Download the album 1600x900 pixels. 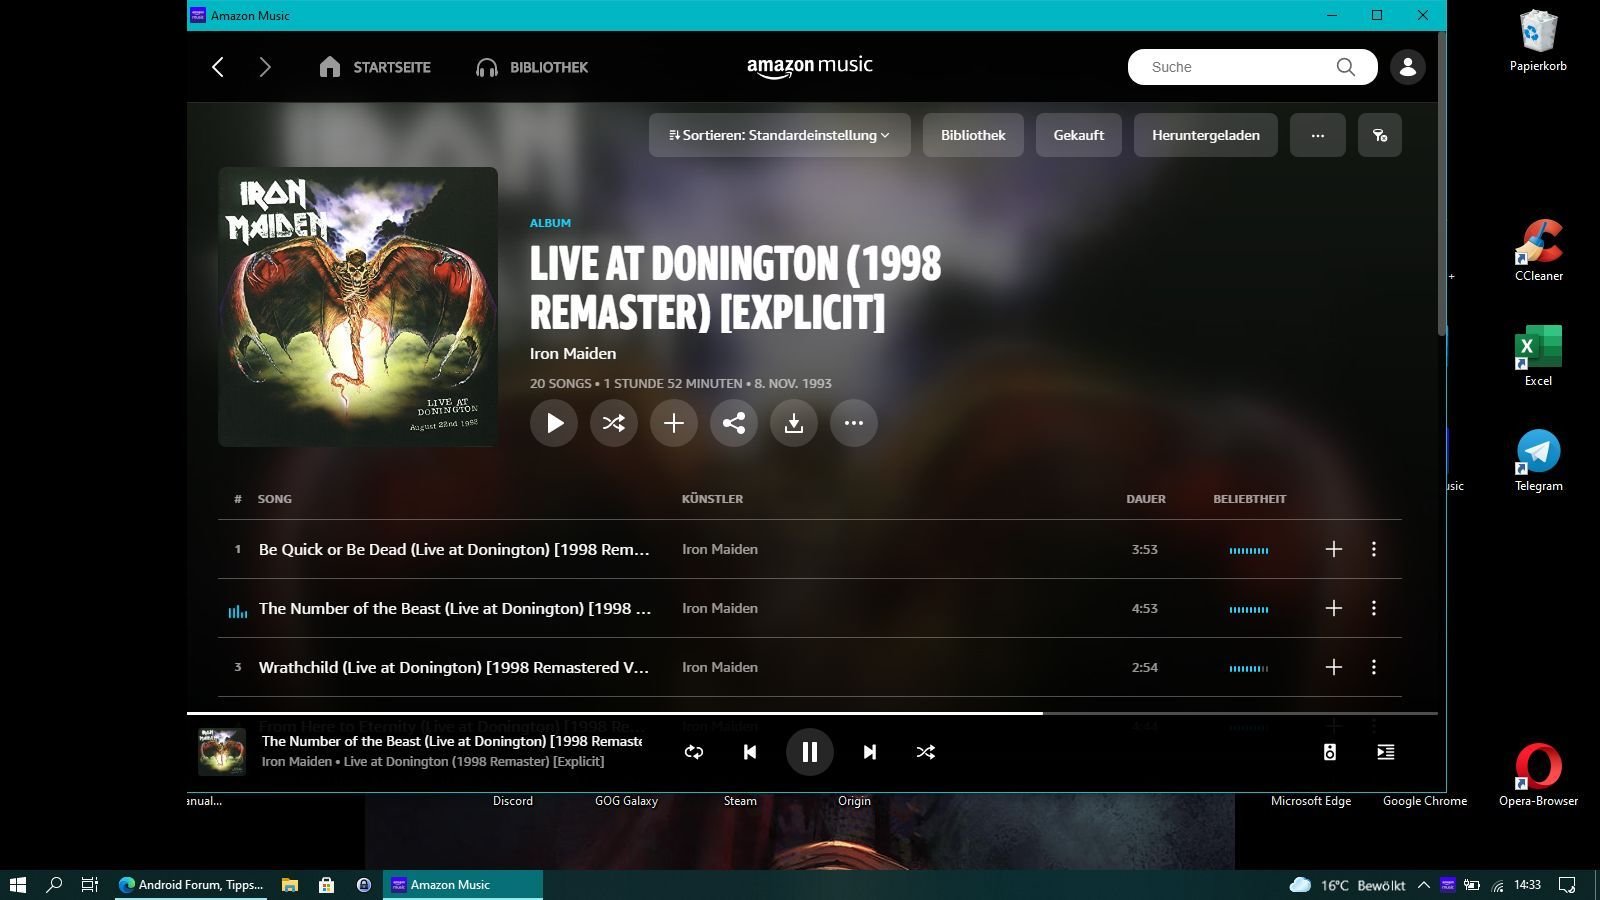click(794, 423)
